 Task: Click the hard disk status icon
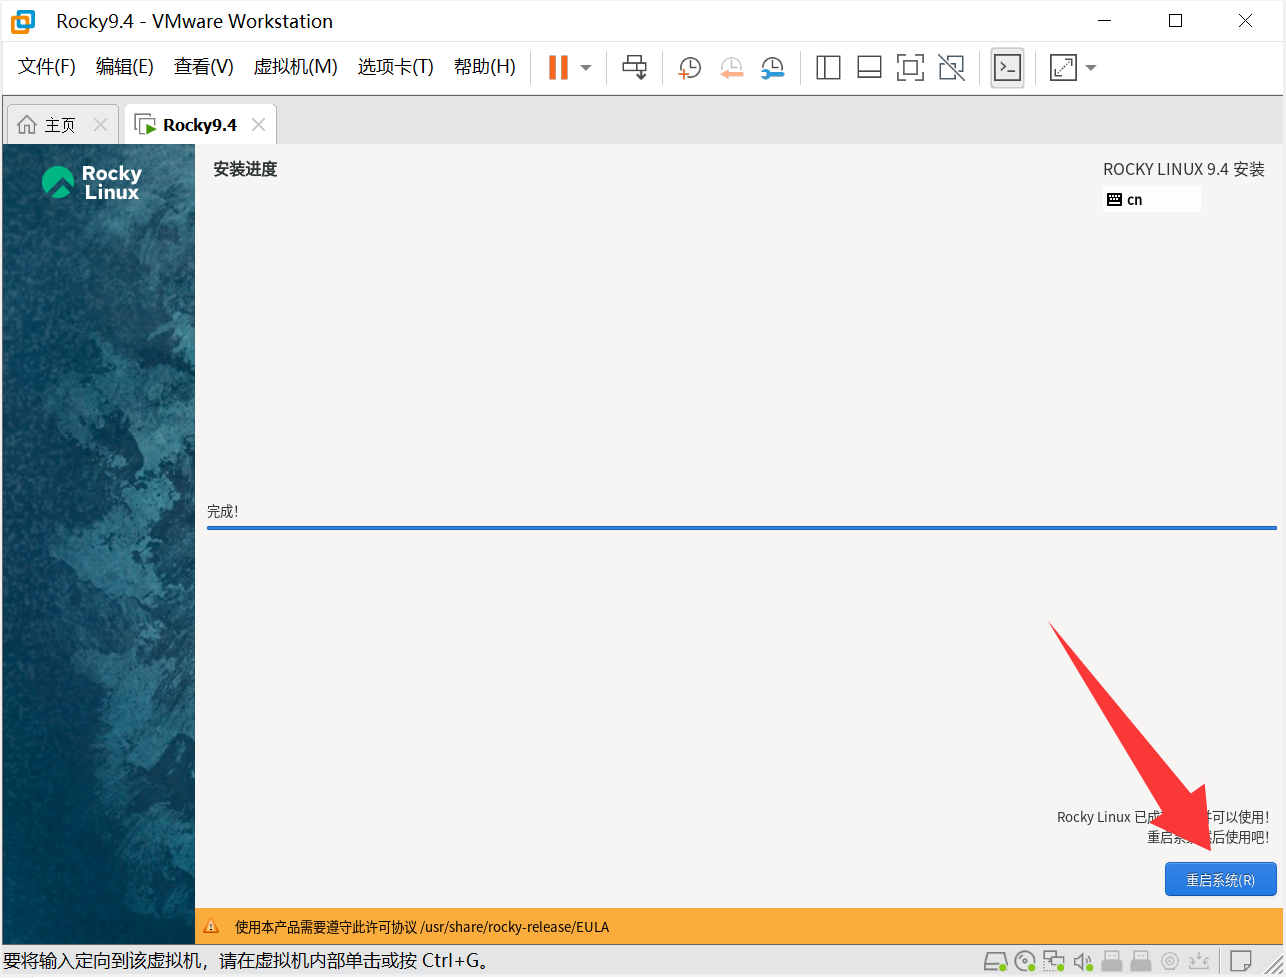point(995,962)
